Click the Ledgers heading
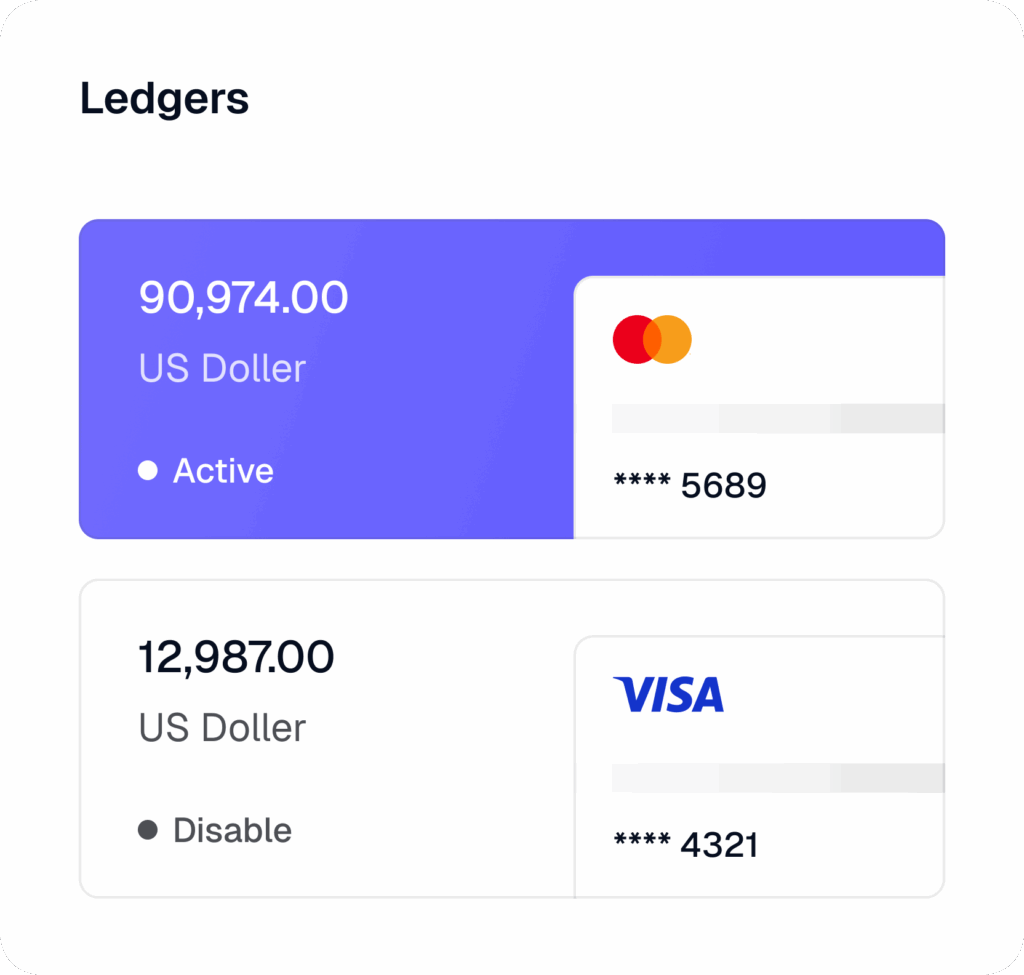Image resolution: width=1024 pixels, height=975 pixels. pyautogui.click(x=164, y=99)
